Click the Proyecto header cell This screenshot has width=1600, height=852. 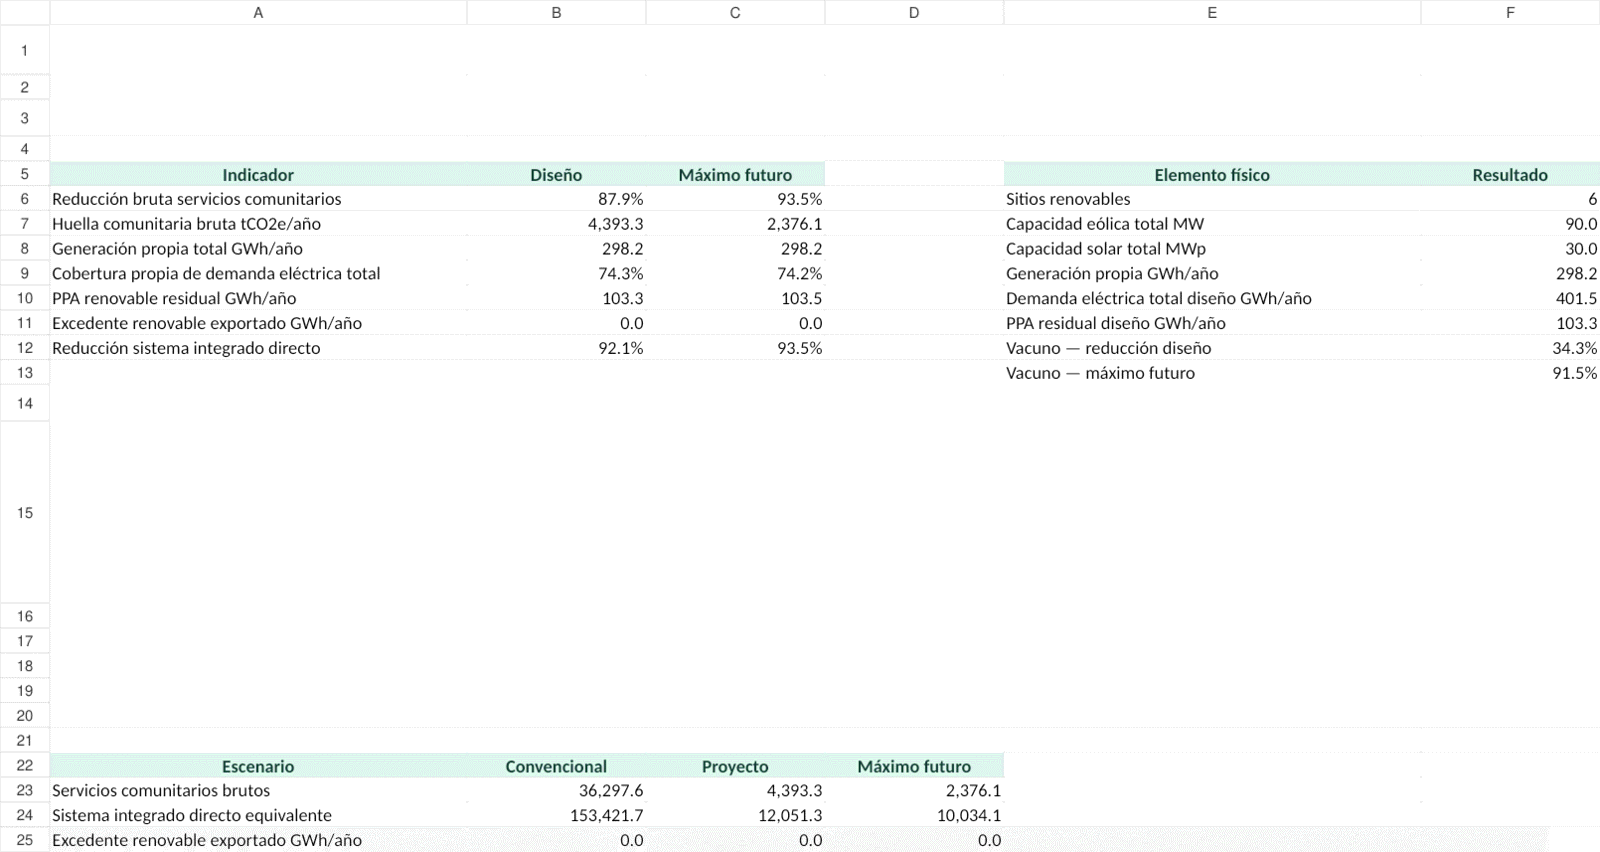click(x=735, y=766)
